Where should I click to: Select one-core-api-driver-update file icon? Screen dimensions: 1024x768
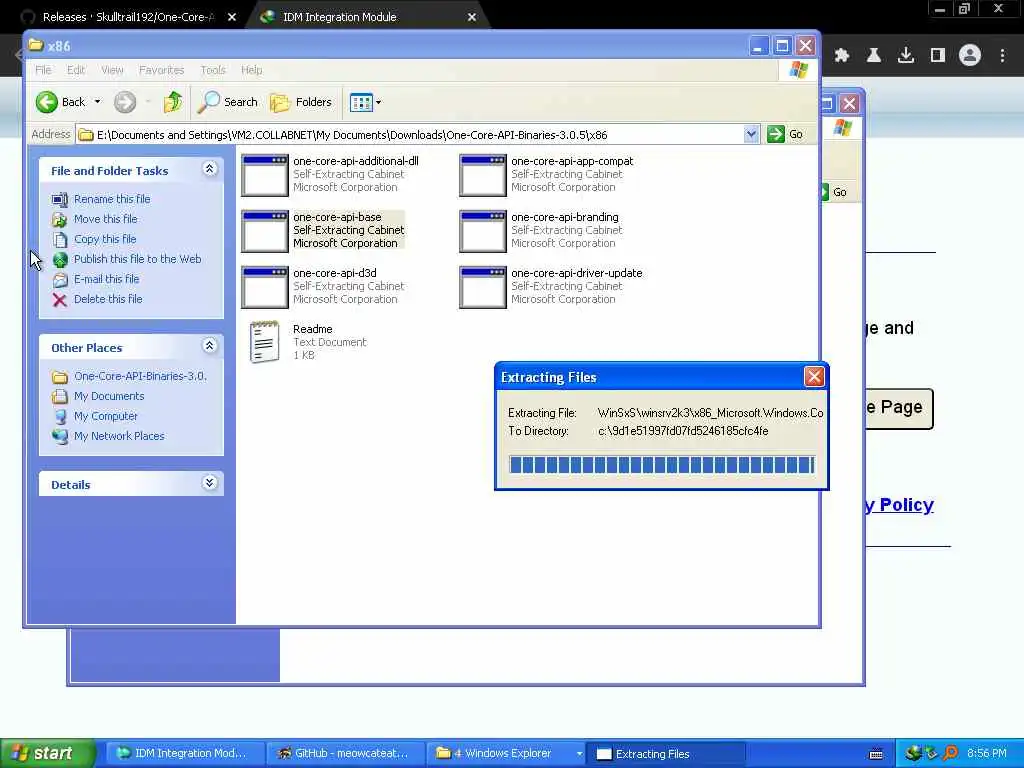[483, 287]
